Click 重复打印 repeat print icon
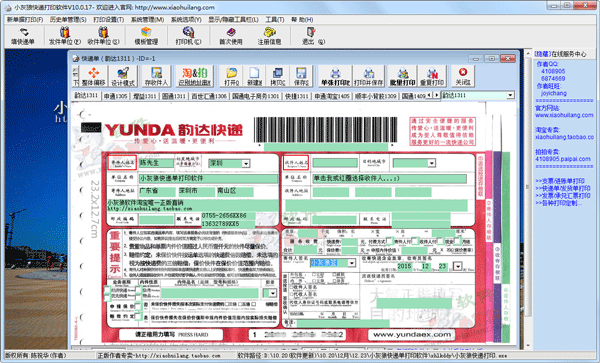 coord(432,76)
